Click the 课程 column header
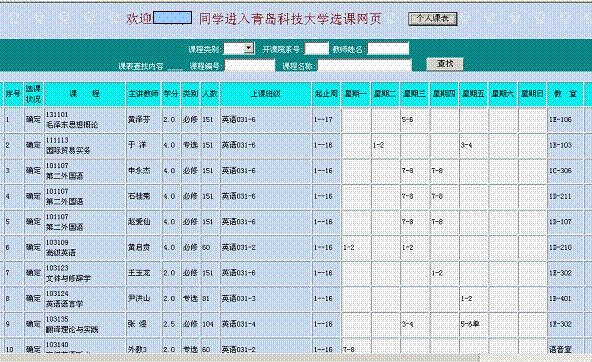592x362 pixels. [85, 94]
